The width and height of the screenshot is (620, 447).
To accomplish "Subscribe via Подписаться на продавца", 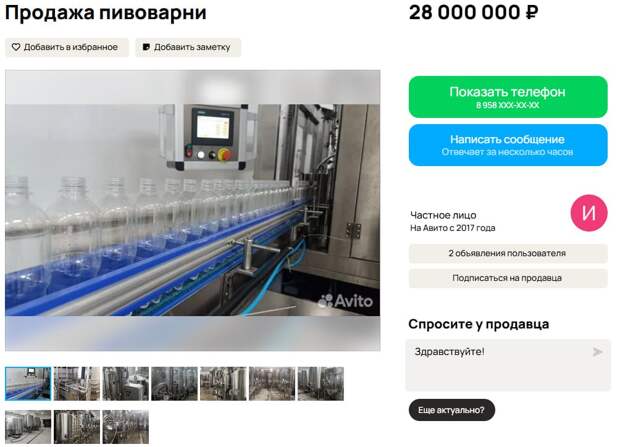I will (x=508, y=278).
